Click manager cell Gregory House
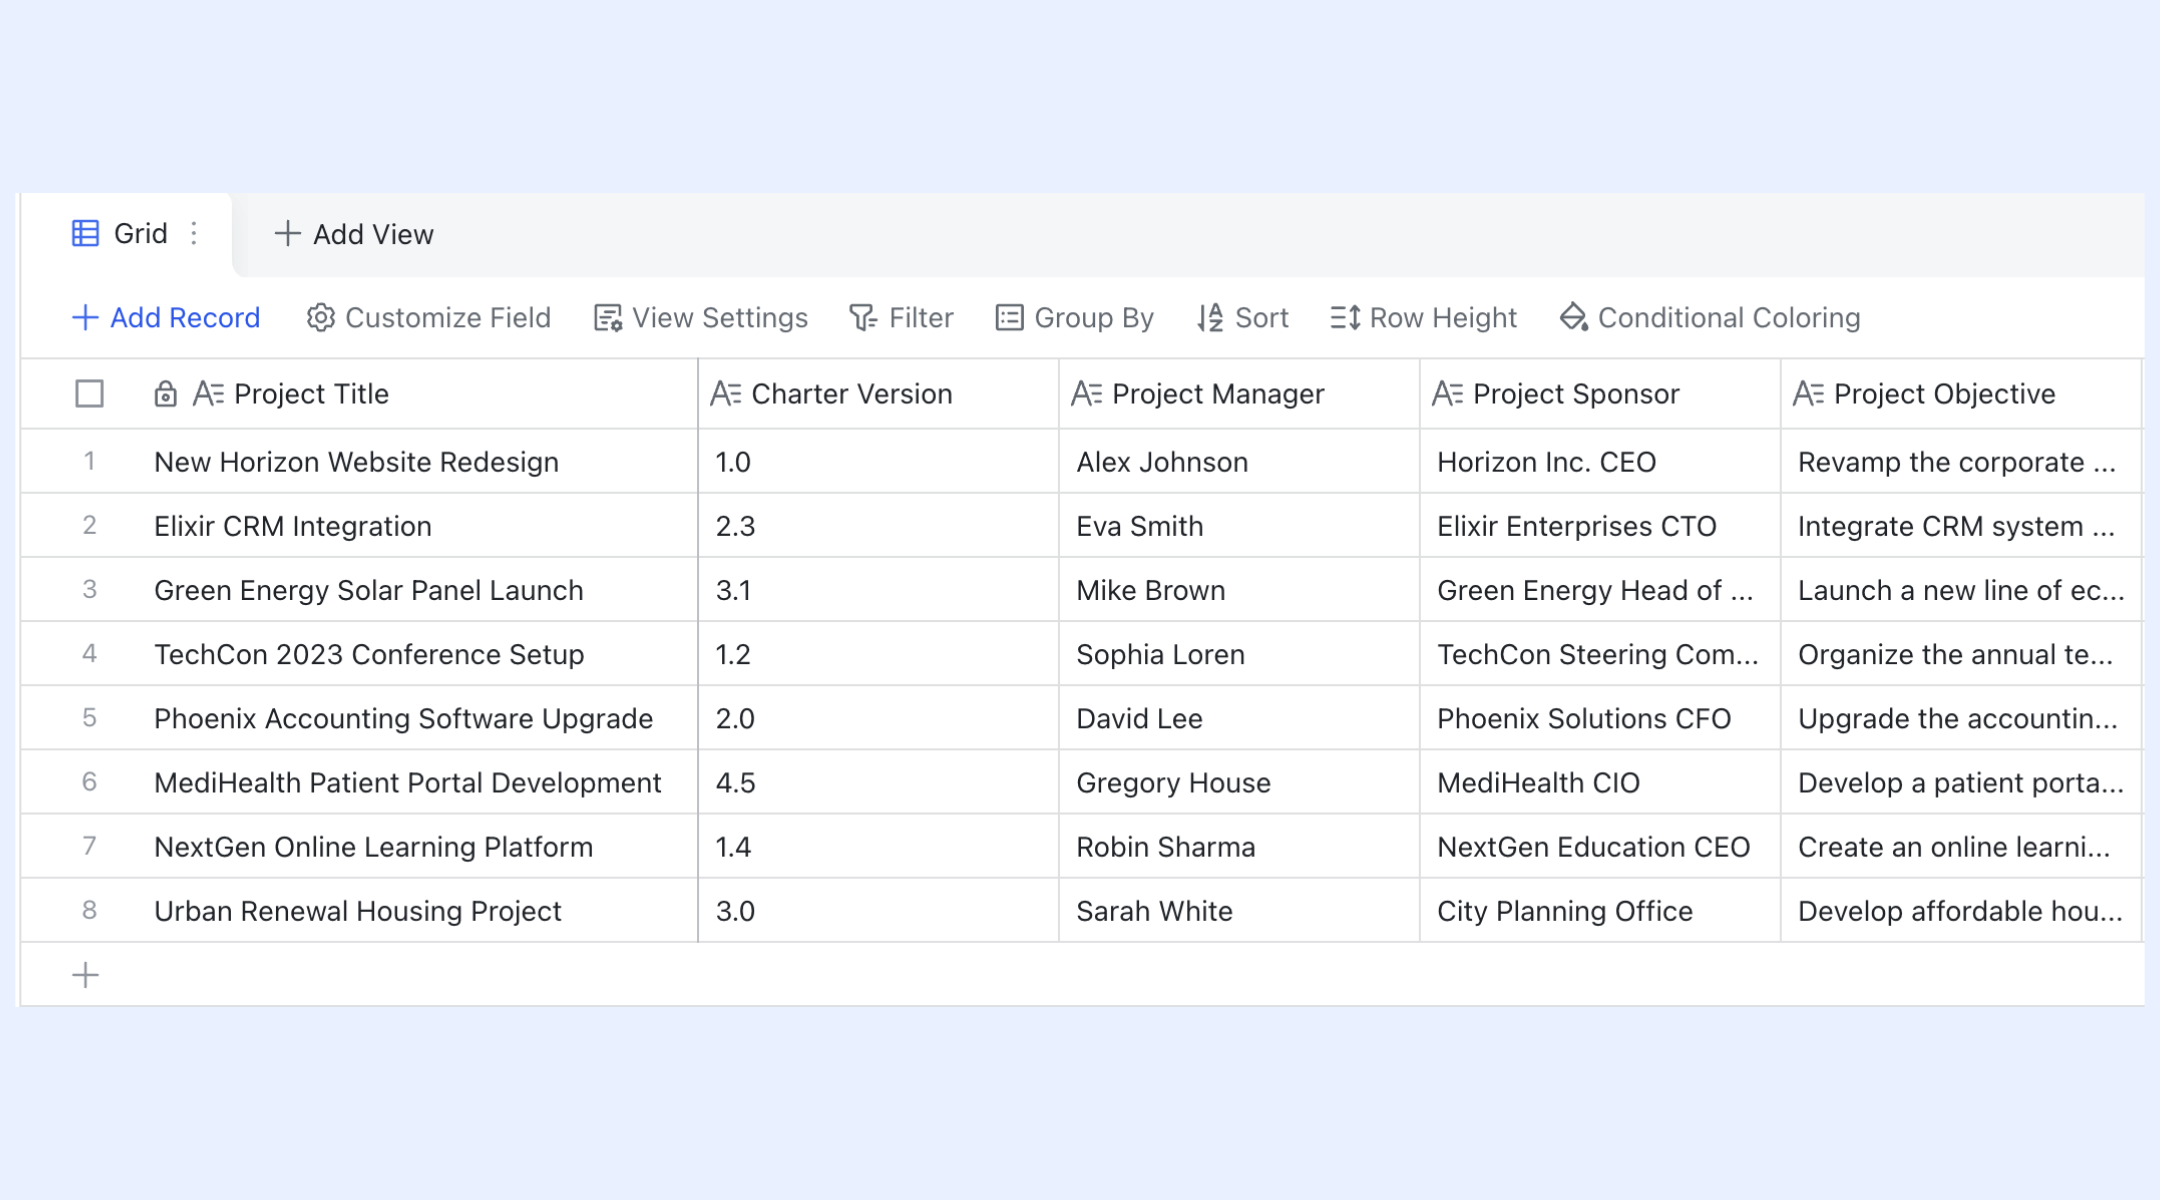The image size is (2160, 1200). point(1240,782)
